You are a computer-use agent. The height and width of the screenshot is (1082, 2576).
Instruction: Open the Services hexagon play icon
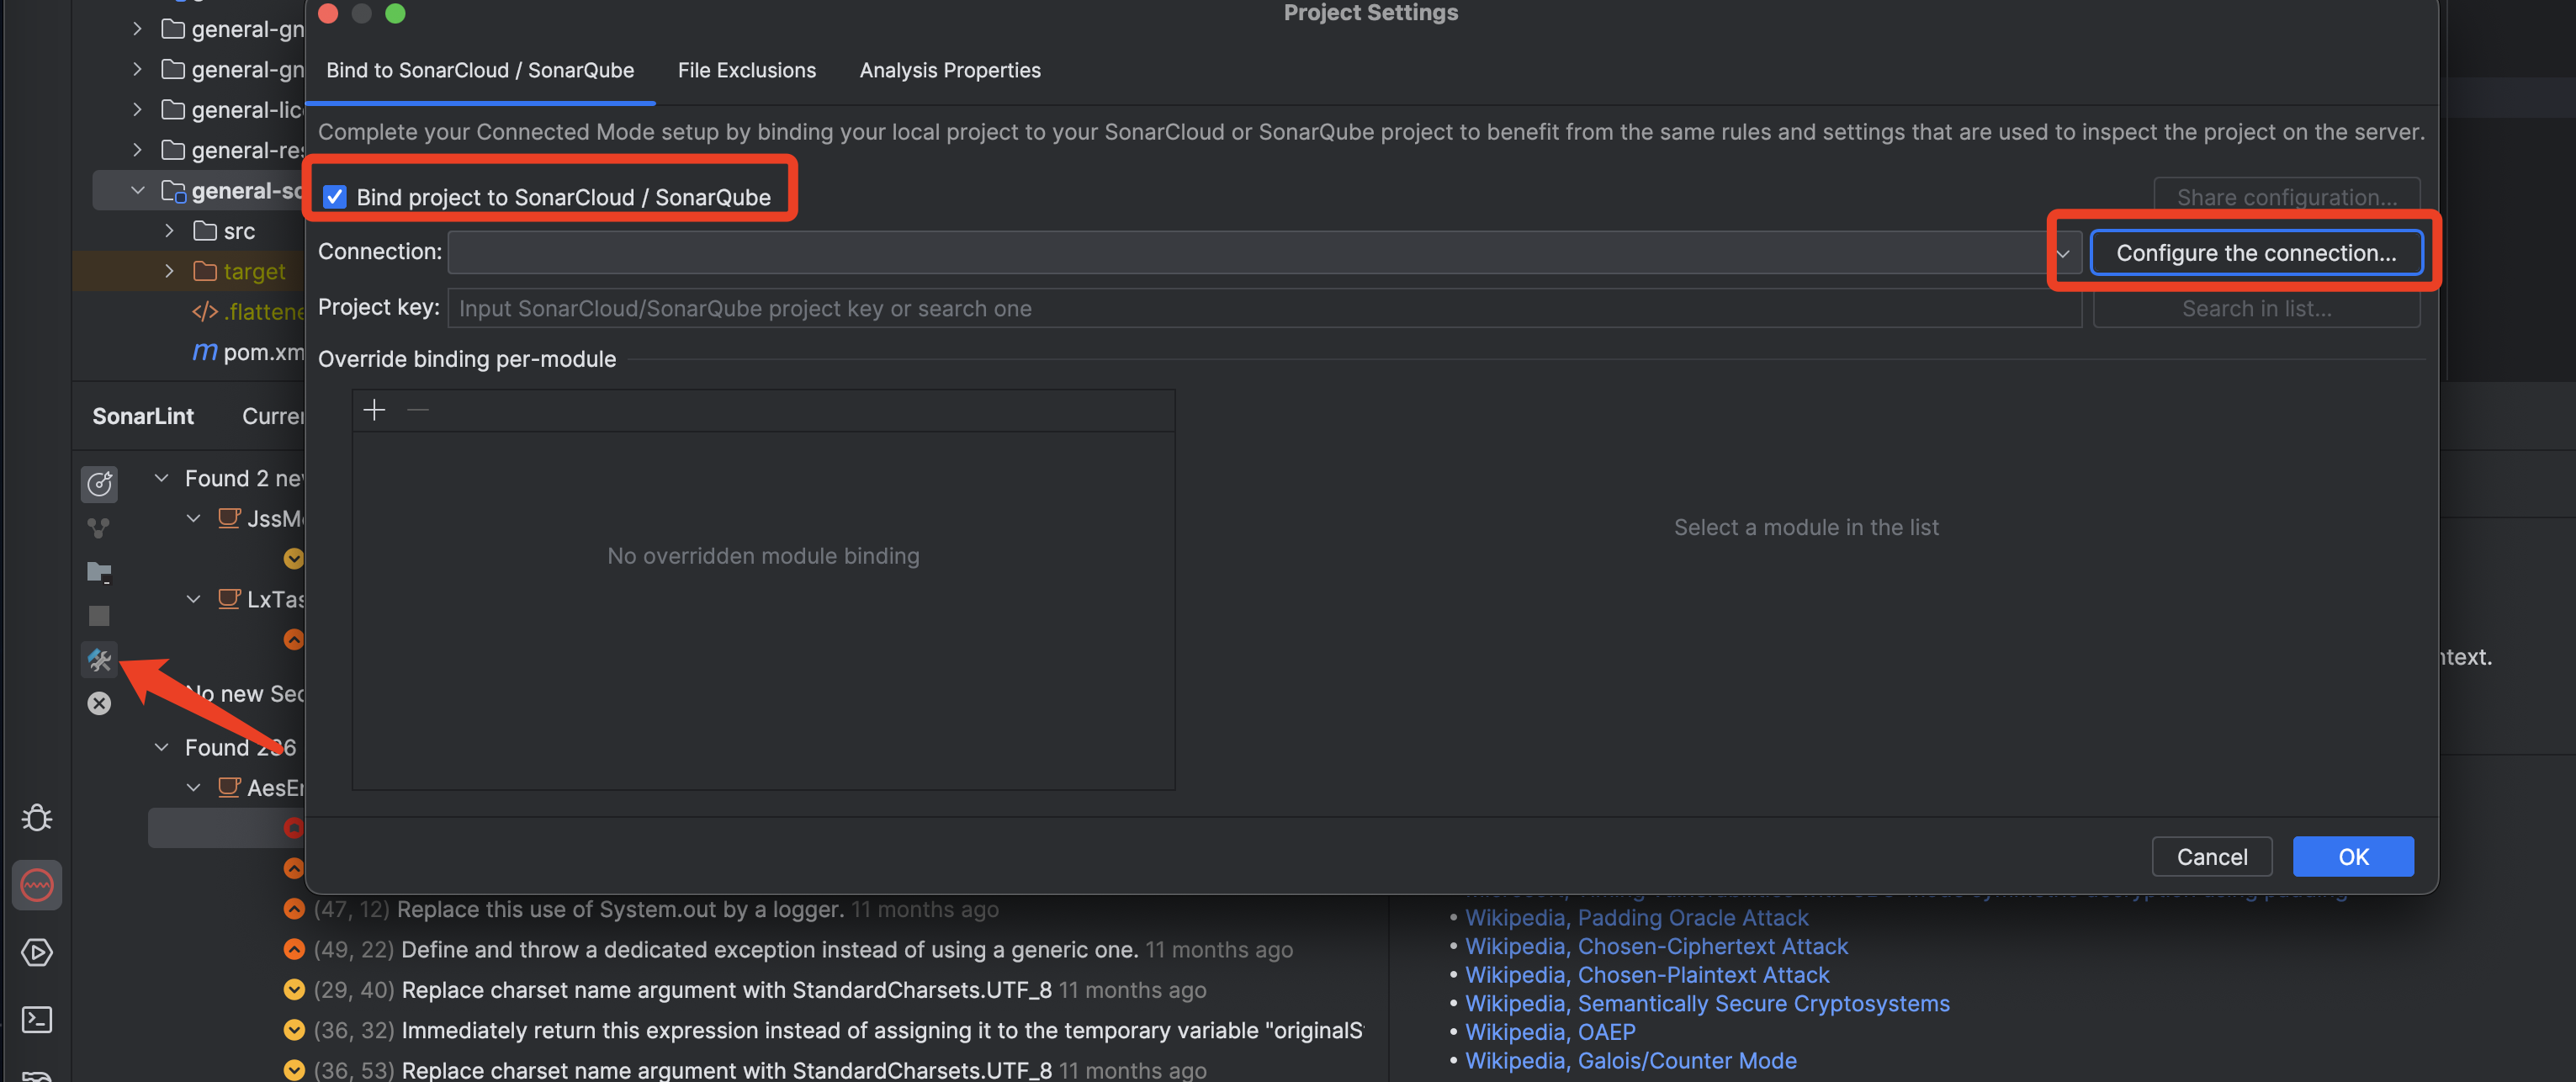(x=37, y=952)
